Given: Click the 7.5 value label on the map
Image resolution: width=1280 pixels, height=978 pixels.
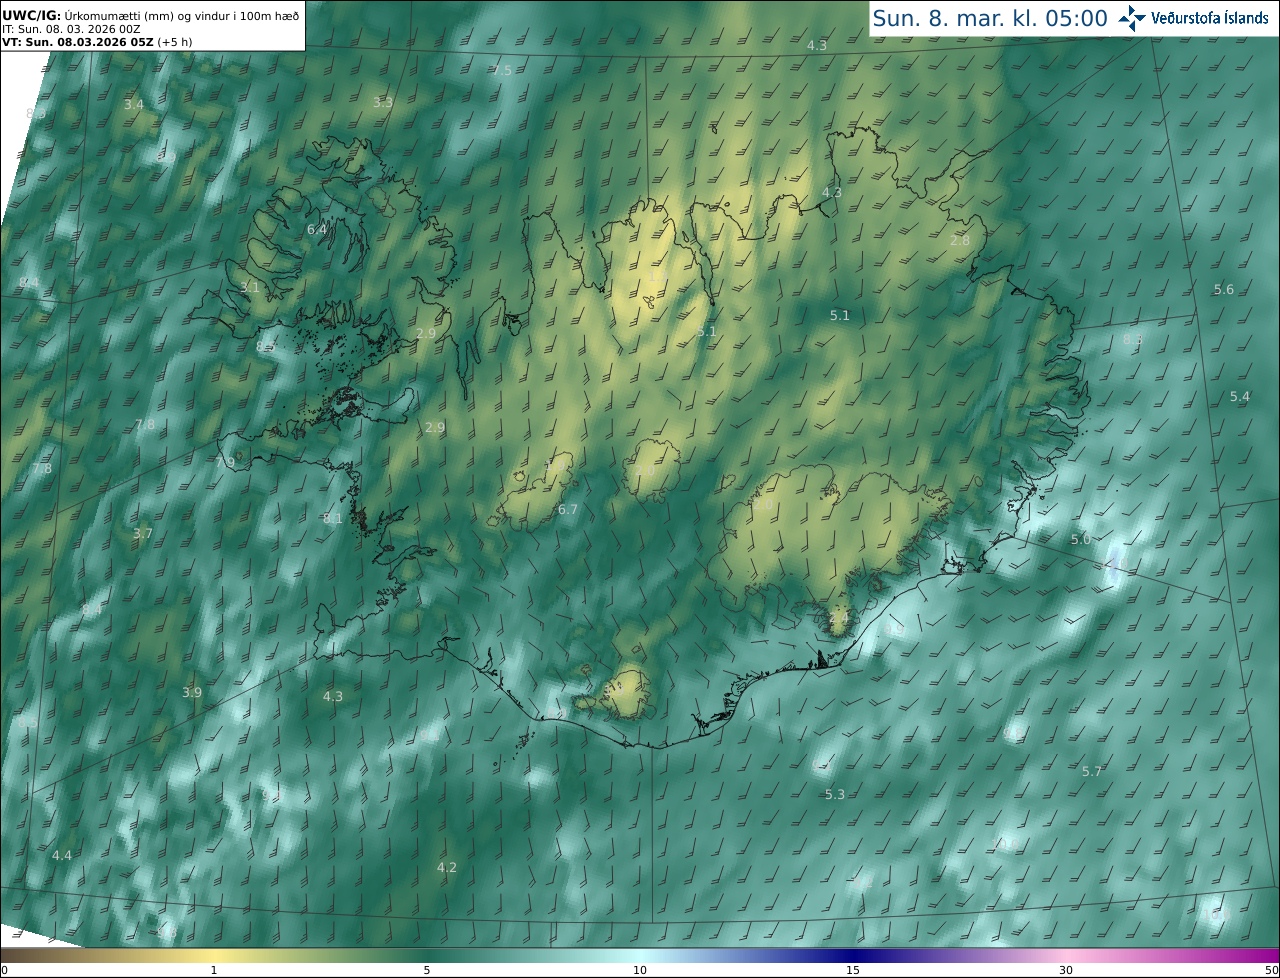Looking at the screenshot, I should [x=502, y=70].
